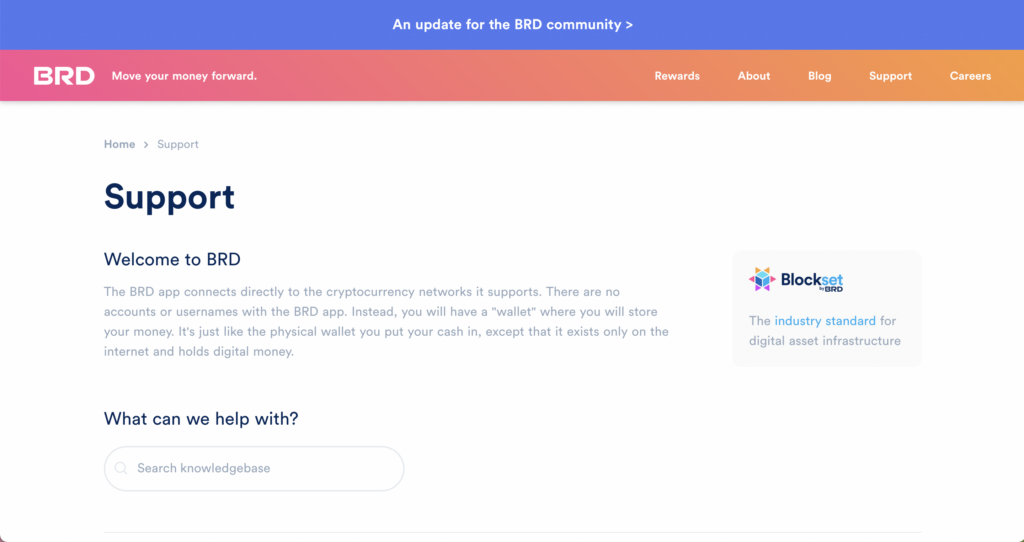Image resolution: width=1024 pixels, height=542 pixels.
Task: Open the Careers nav item
Action: [970, 76]
